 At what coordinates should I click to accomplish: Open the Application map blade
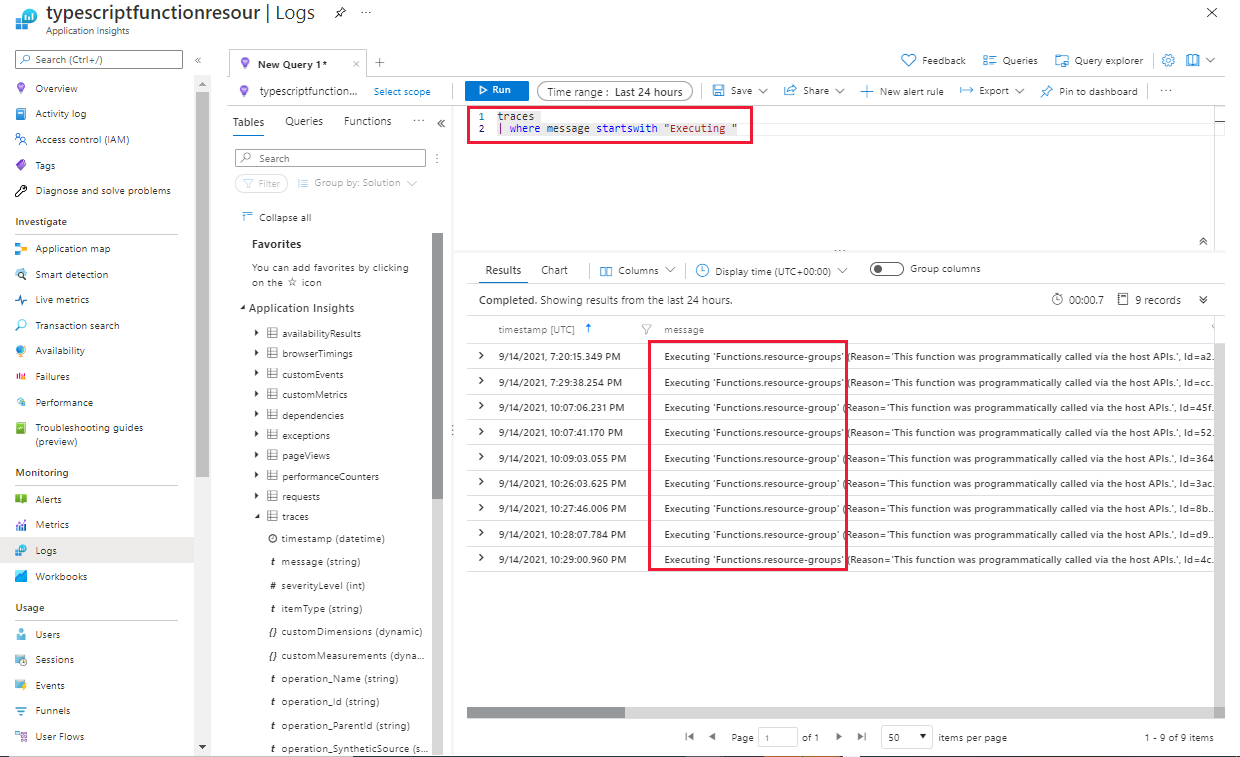pyautogui.click(x=65, y=248)
